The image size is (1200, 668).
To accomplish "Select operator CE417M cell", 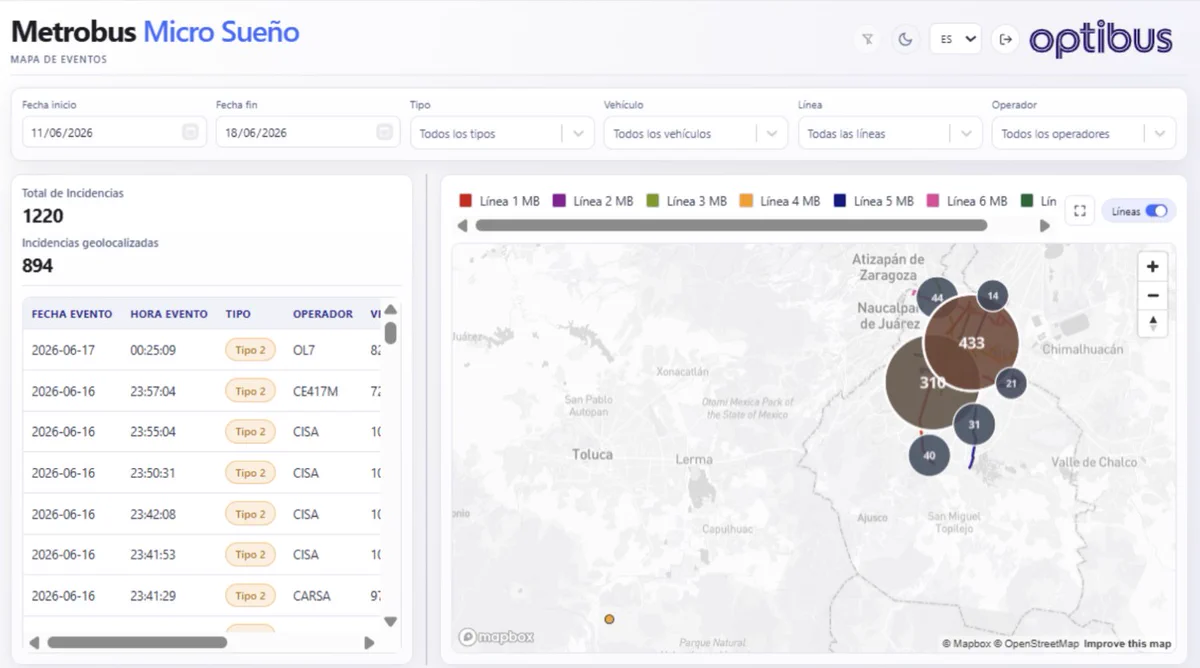I will 315,391.
